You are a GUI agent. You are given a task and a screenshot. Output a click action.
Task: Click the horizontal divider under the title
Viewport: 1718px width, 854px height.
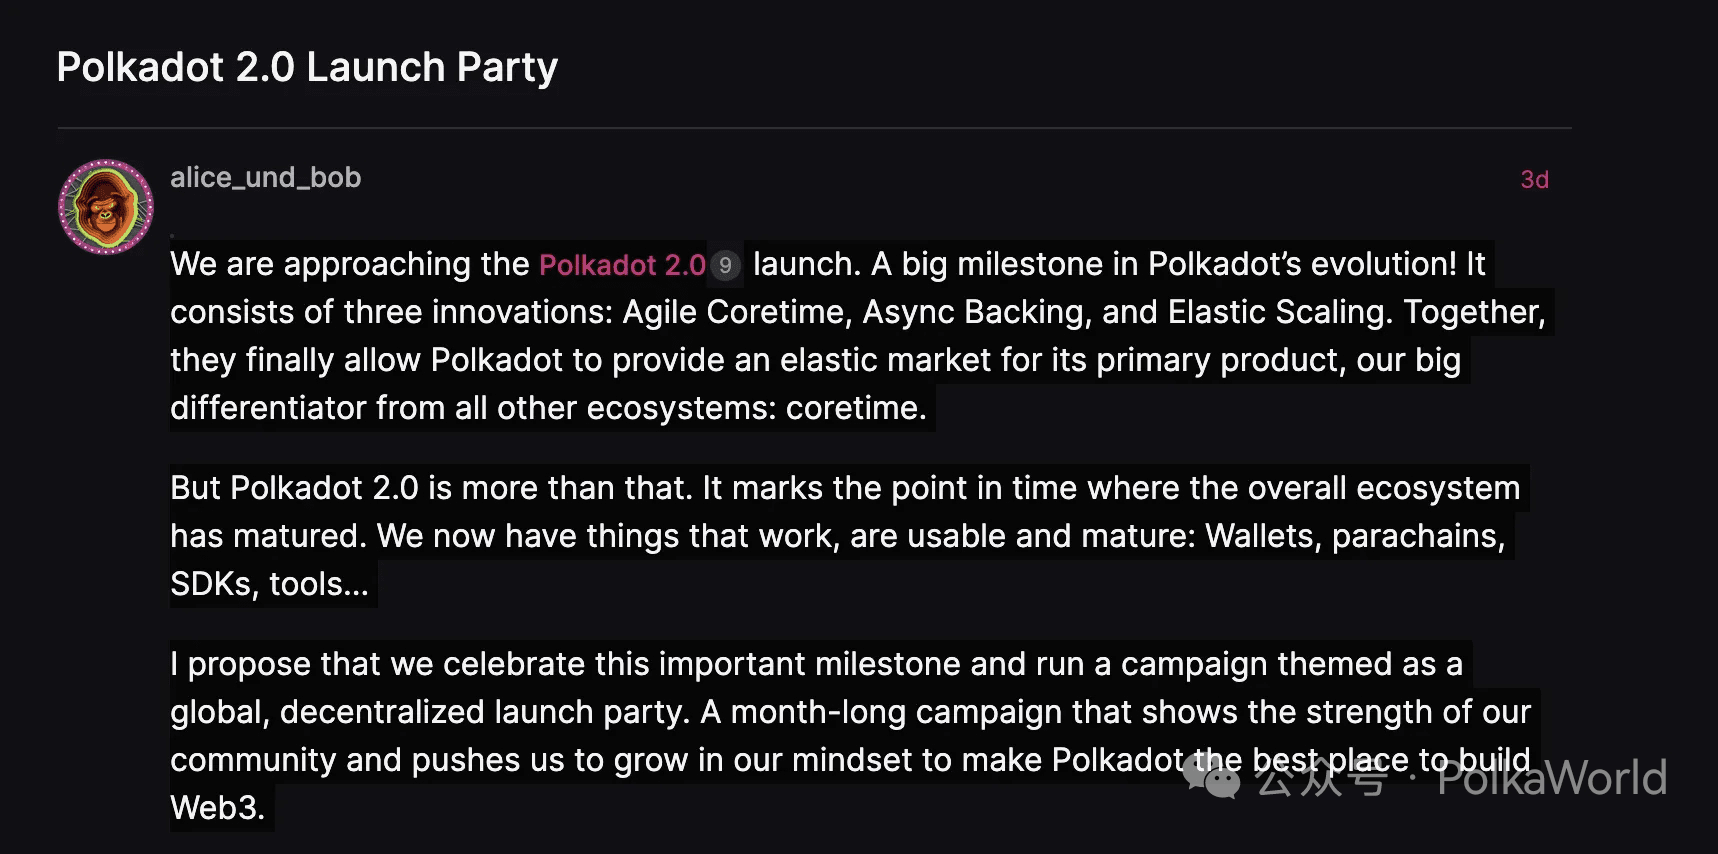pyautogui.click(x=814, y=128)
